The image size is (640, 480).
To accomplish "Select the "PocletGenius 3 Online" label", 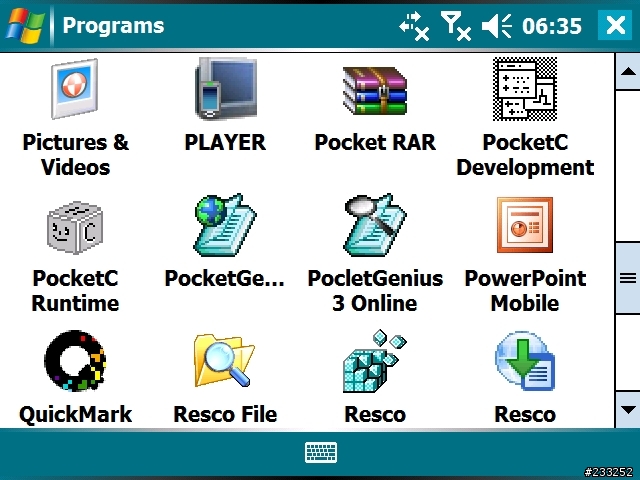I will [x=375, y=291].
